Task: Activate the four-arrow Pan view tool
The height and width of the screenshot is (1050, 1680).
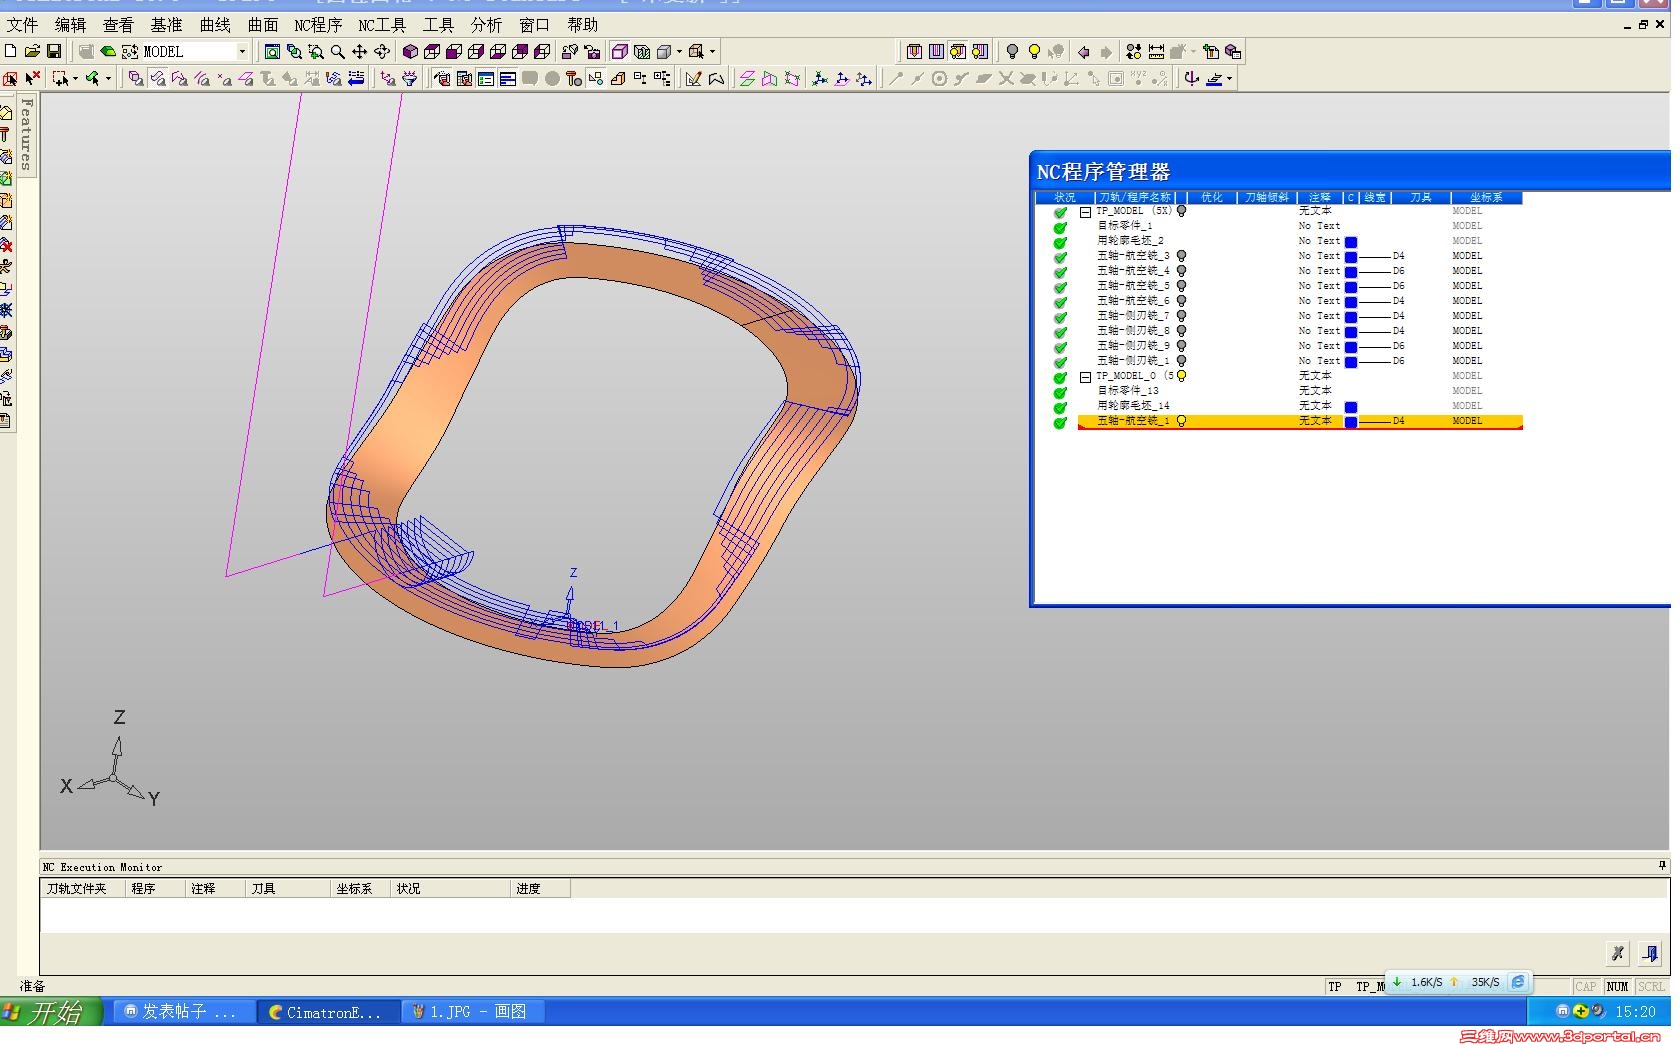Action: pos(360,52)
